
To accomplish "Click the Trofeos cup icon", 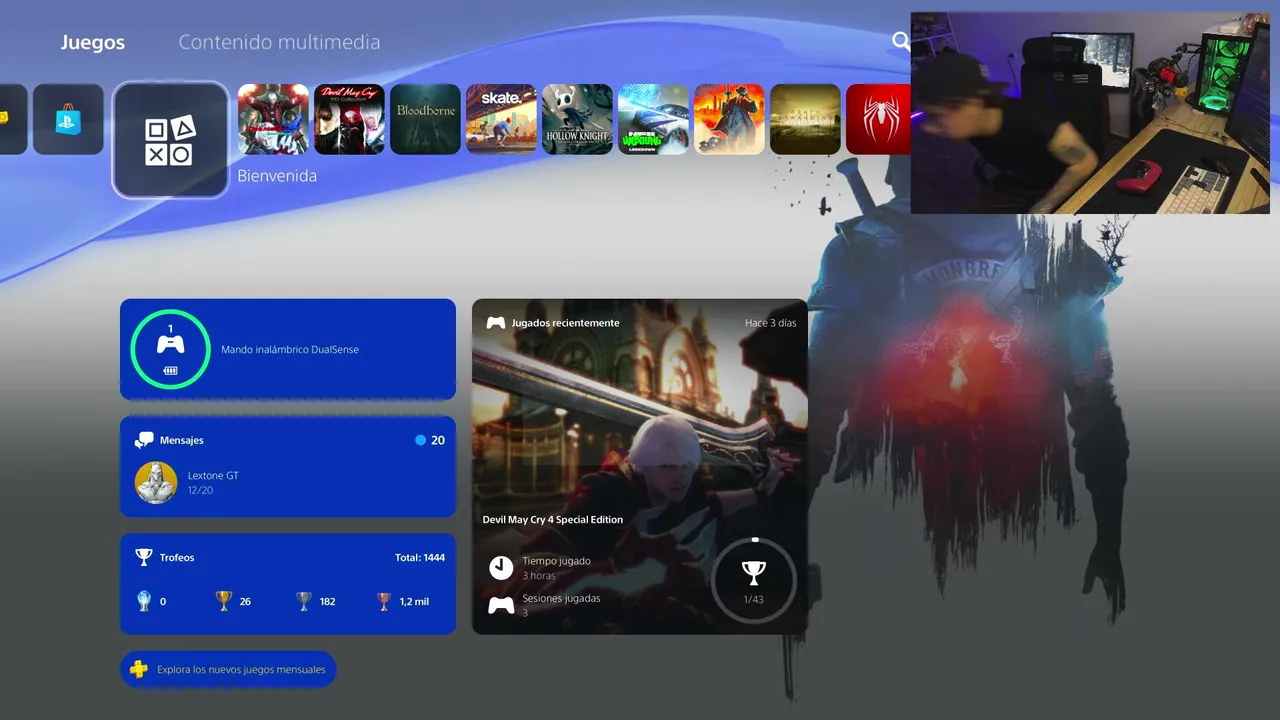I will [144, 557].
